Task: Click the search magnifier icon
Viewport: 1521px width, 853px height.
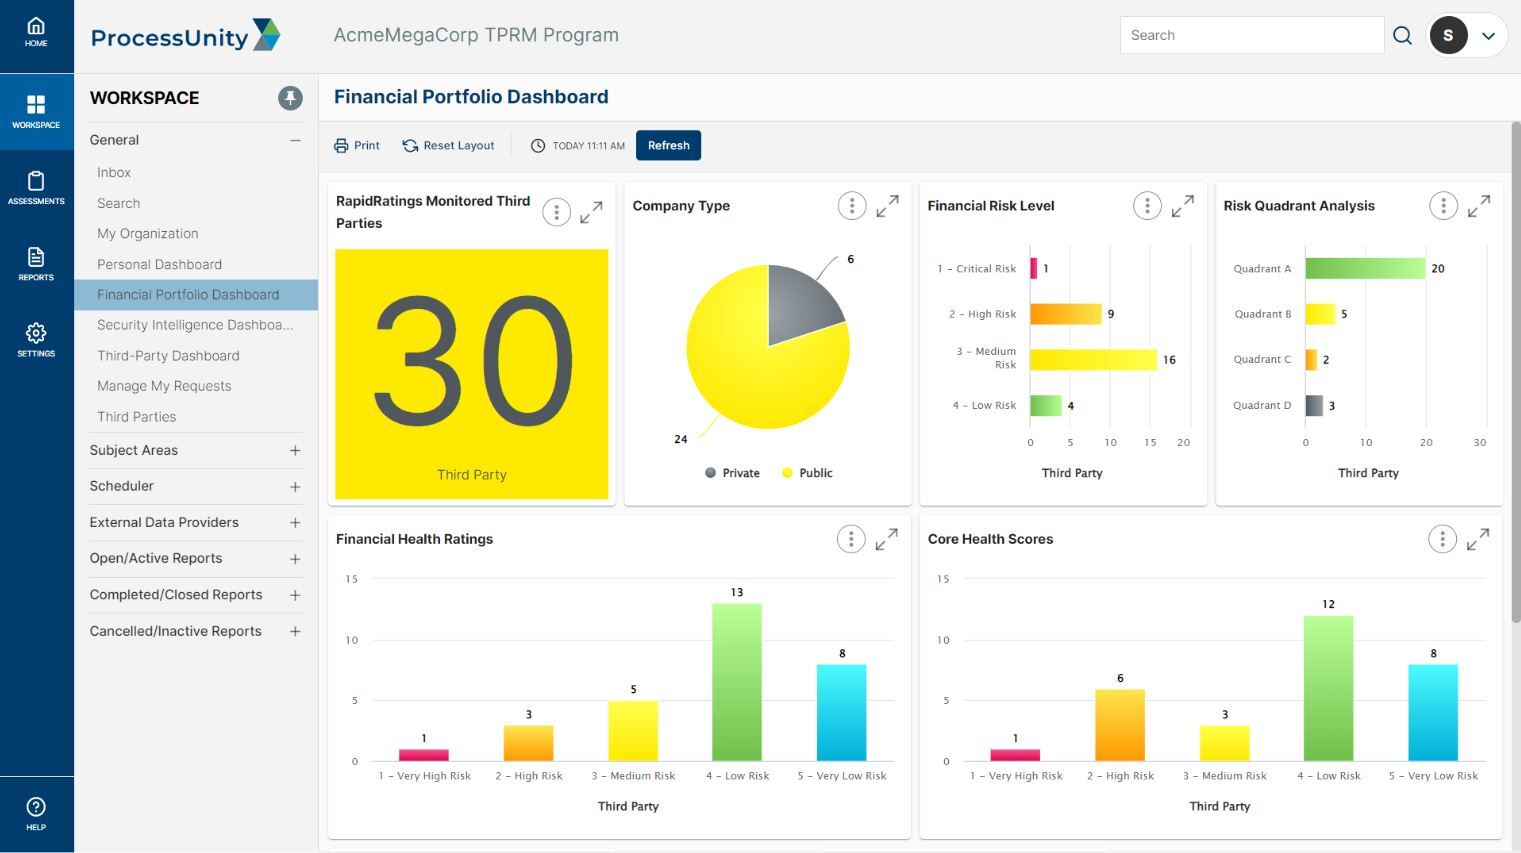Action: click(x=1402, y=36)
